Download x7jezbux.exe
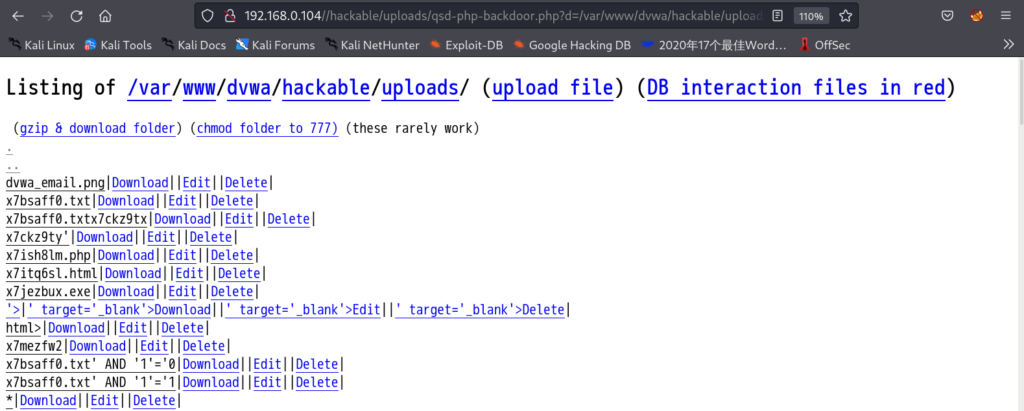This screenshot has width=1024, height=411. coord(126,291)
